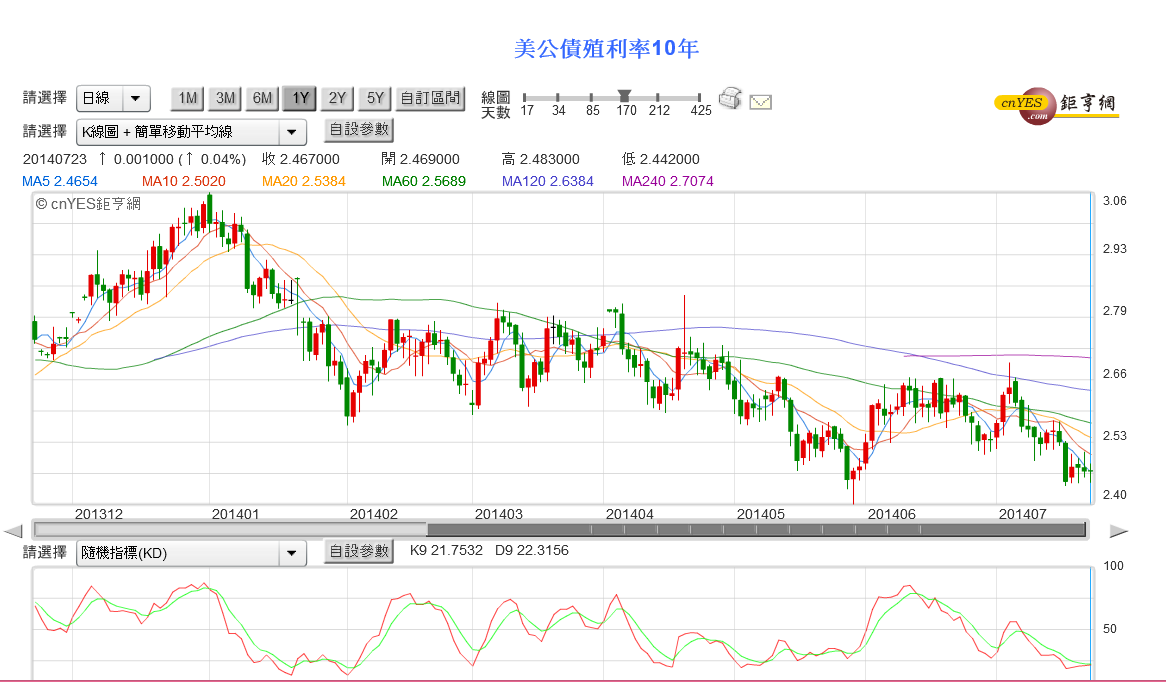Open the cnYES logo link
Screen dimensions: 1166x682
tap(1056, 106)
